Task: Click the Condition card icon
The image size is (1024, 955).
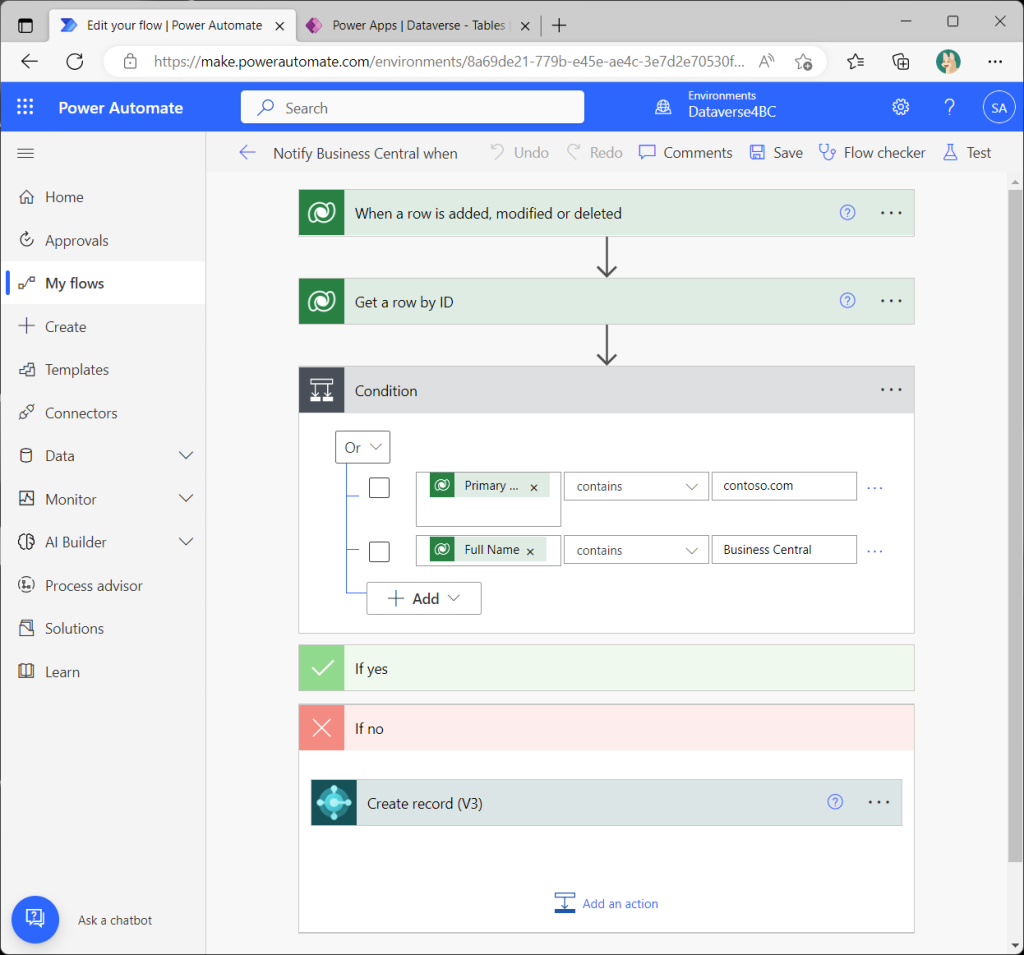Action: click(321, 390)
